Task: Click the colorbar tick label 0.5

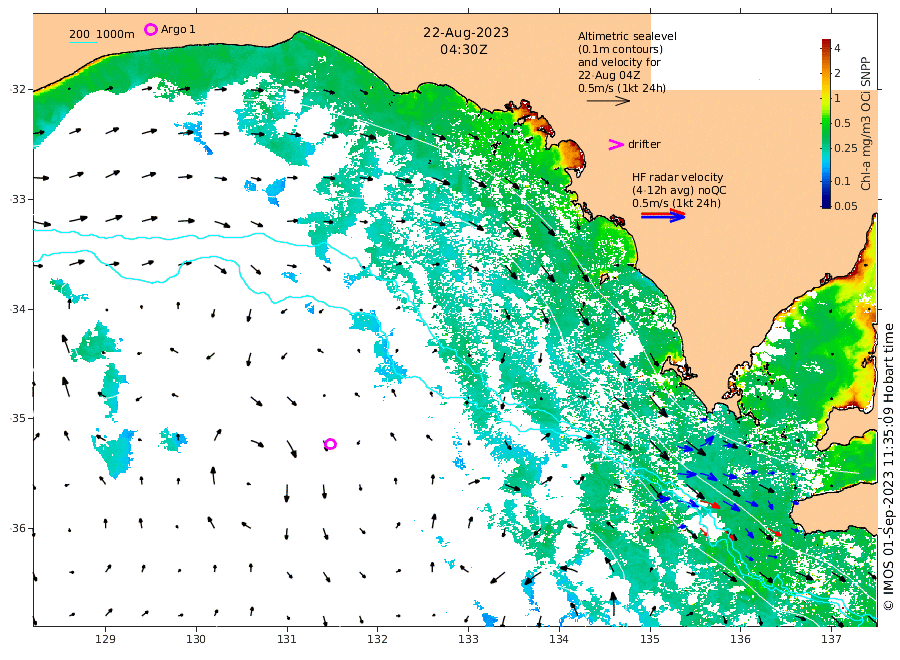Action: pyautogui.click(x=842, y=123)
